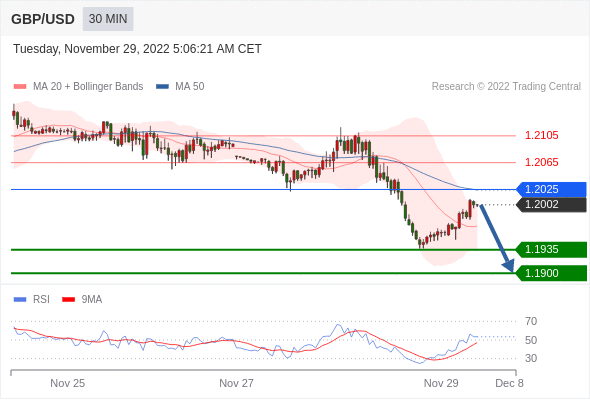This screenshot has width=590, height=400.
Task: Click the MA 20 + Bollinger Bands label
Action: (88, 87)
